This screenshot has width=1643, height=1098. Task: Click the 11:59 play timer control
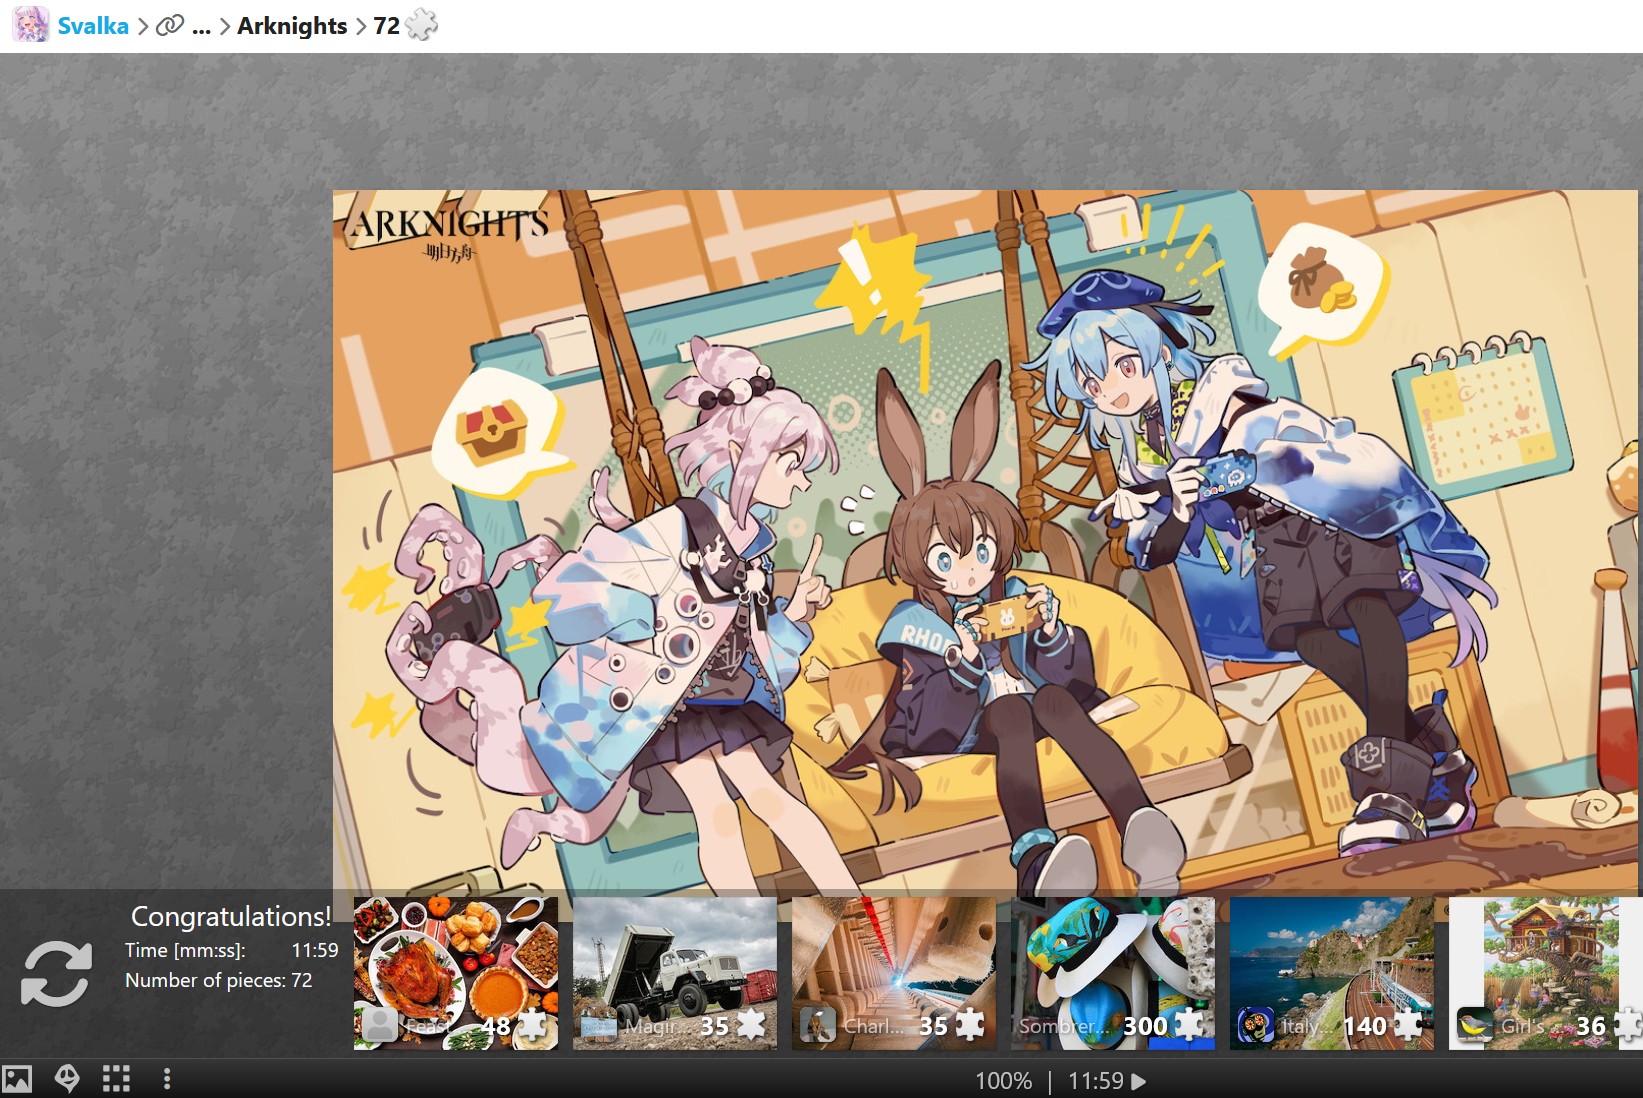(x=1107, y=1081)
